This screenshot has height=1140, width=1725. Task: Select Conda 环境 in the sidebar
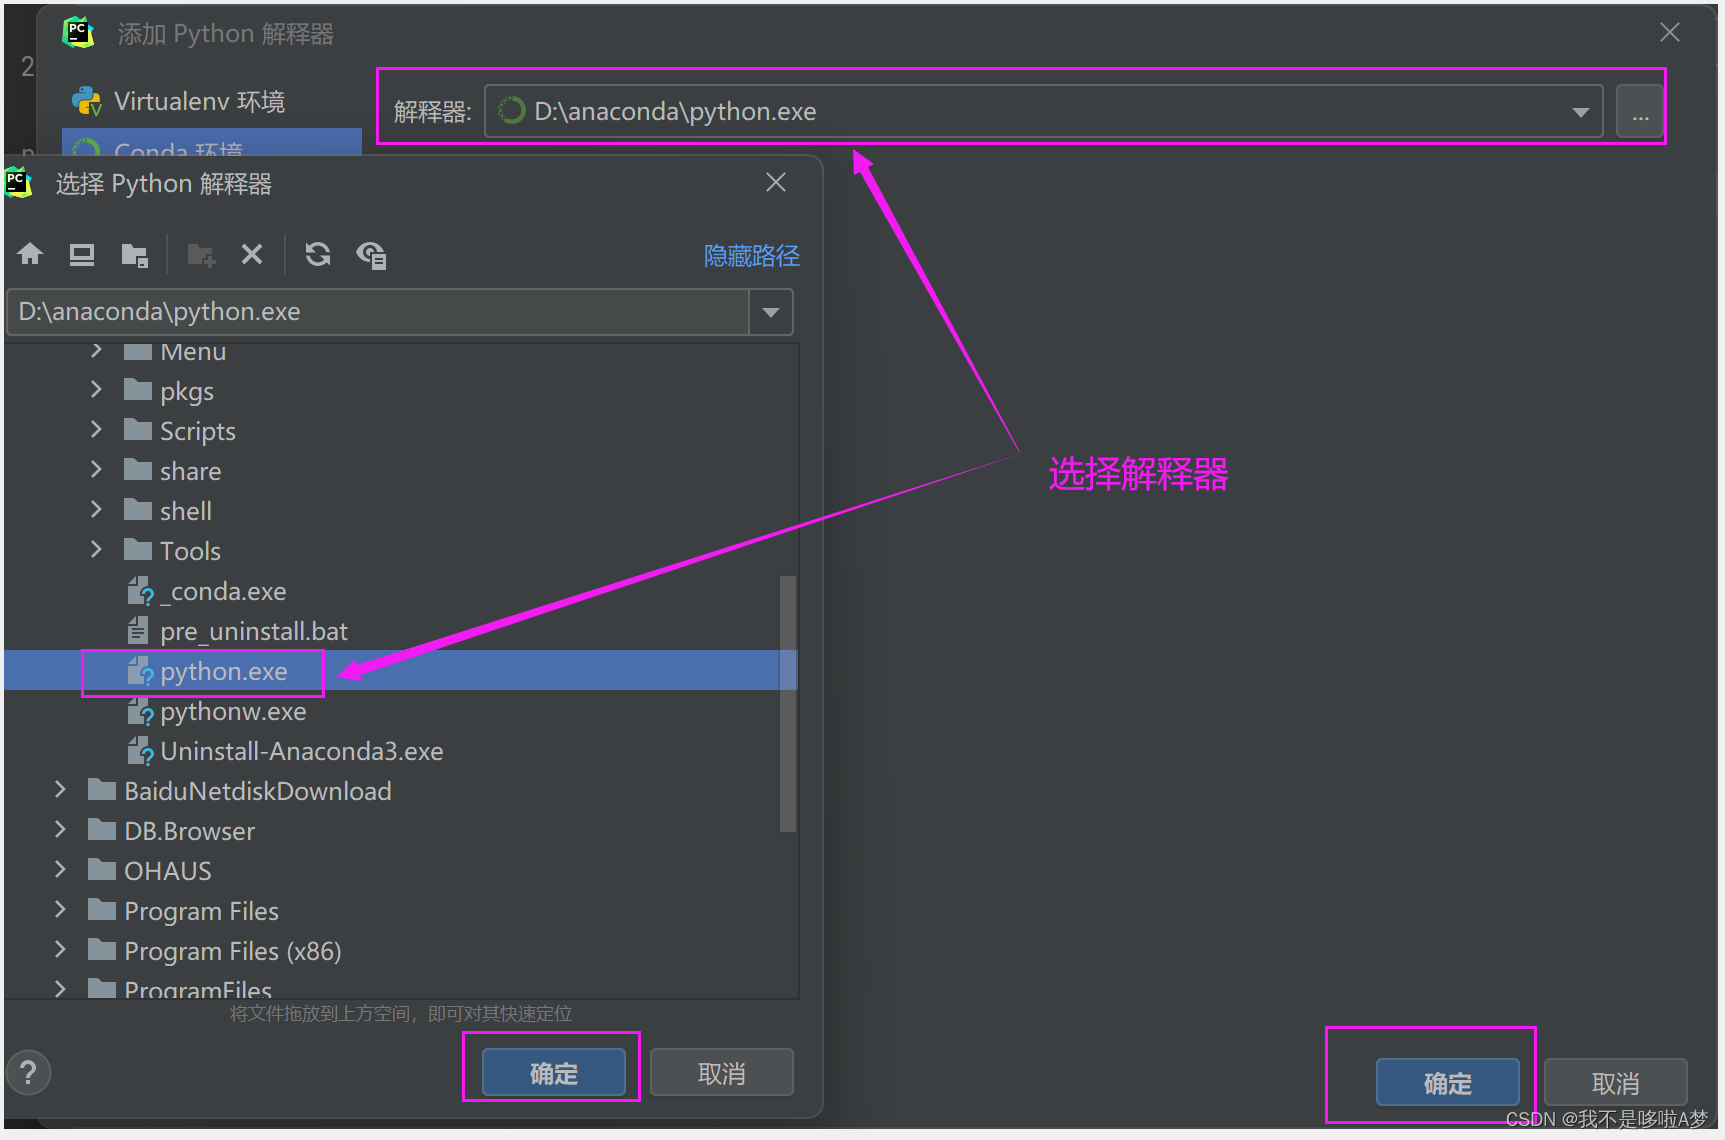click(211, 144)
